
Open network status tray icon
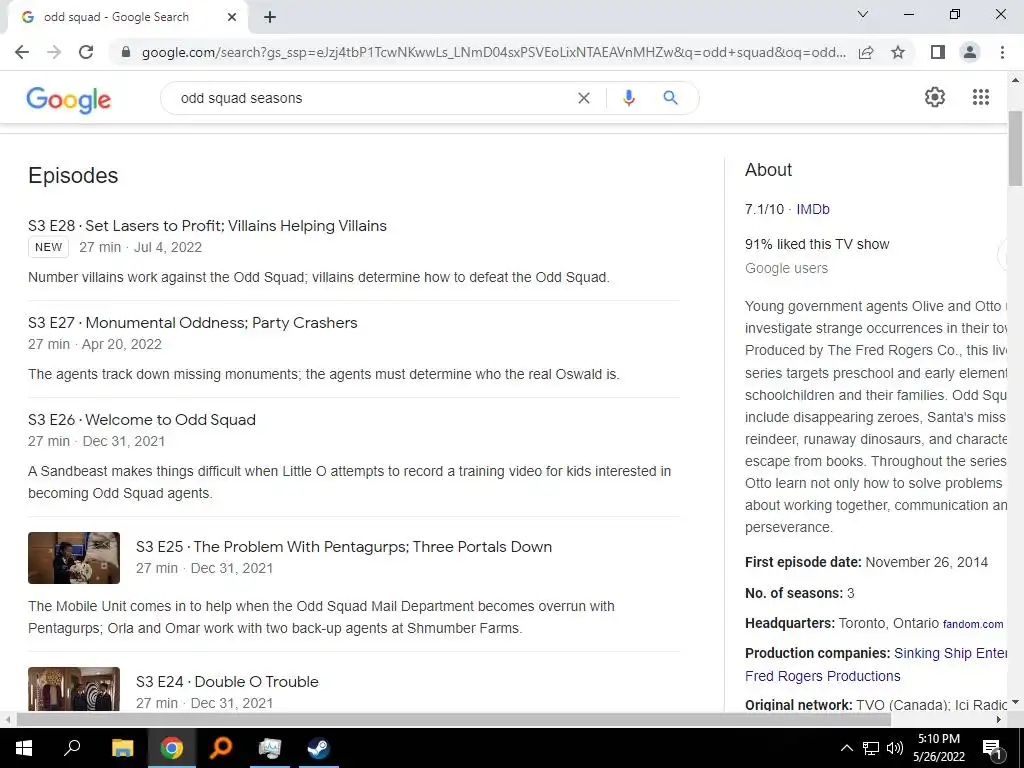pos(871,748)
